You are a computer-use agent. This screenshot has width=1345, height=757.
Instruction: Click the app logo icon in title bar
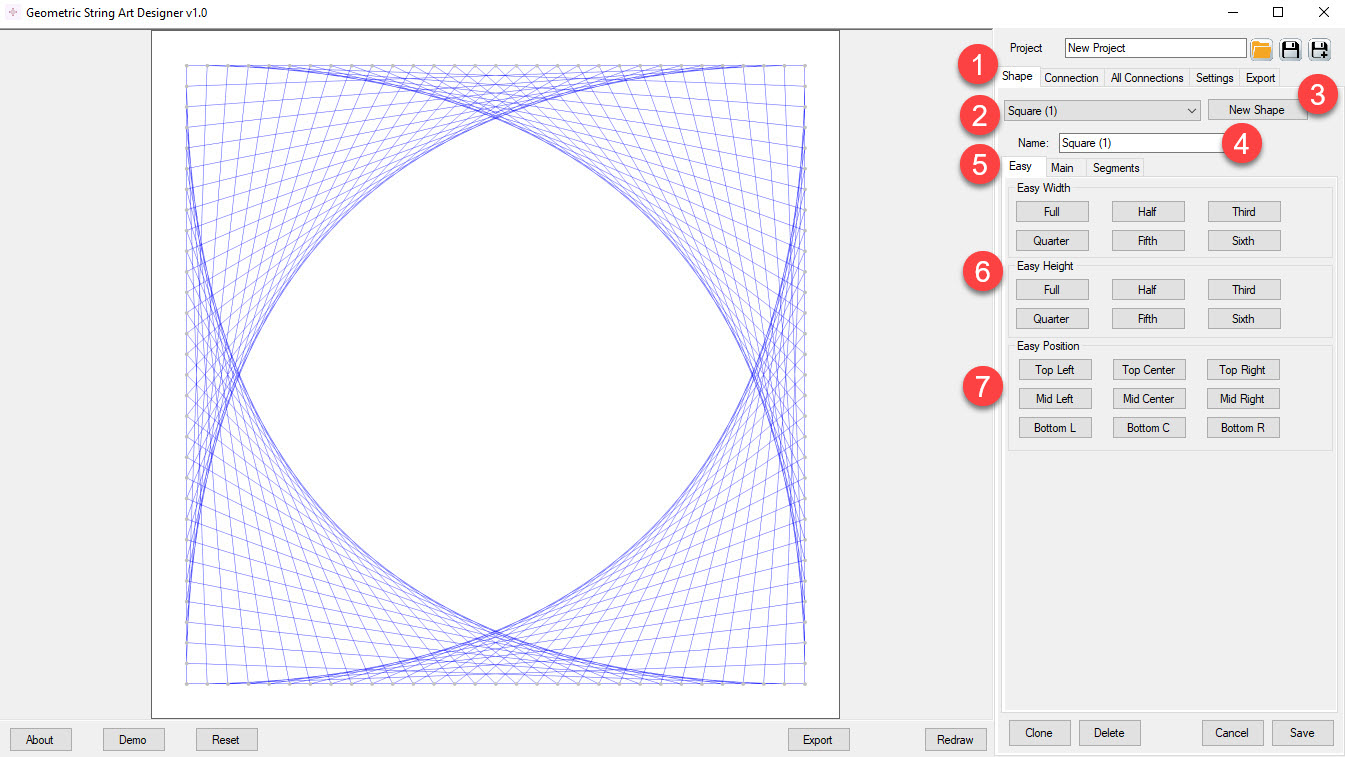point(13,12)
